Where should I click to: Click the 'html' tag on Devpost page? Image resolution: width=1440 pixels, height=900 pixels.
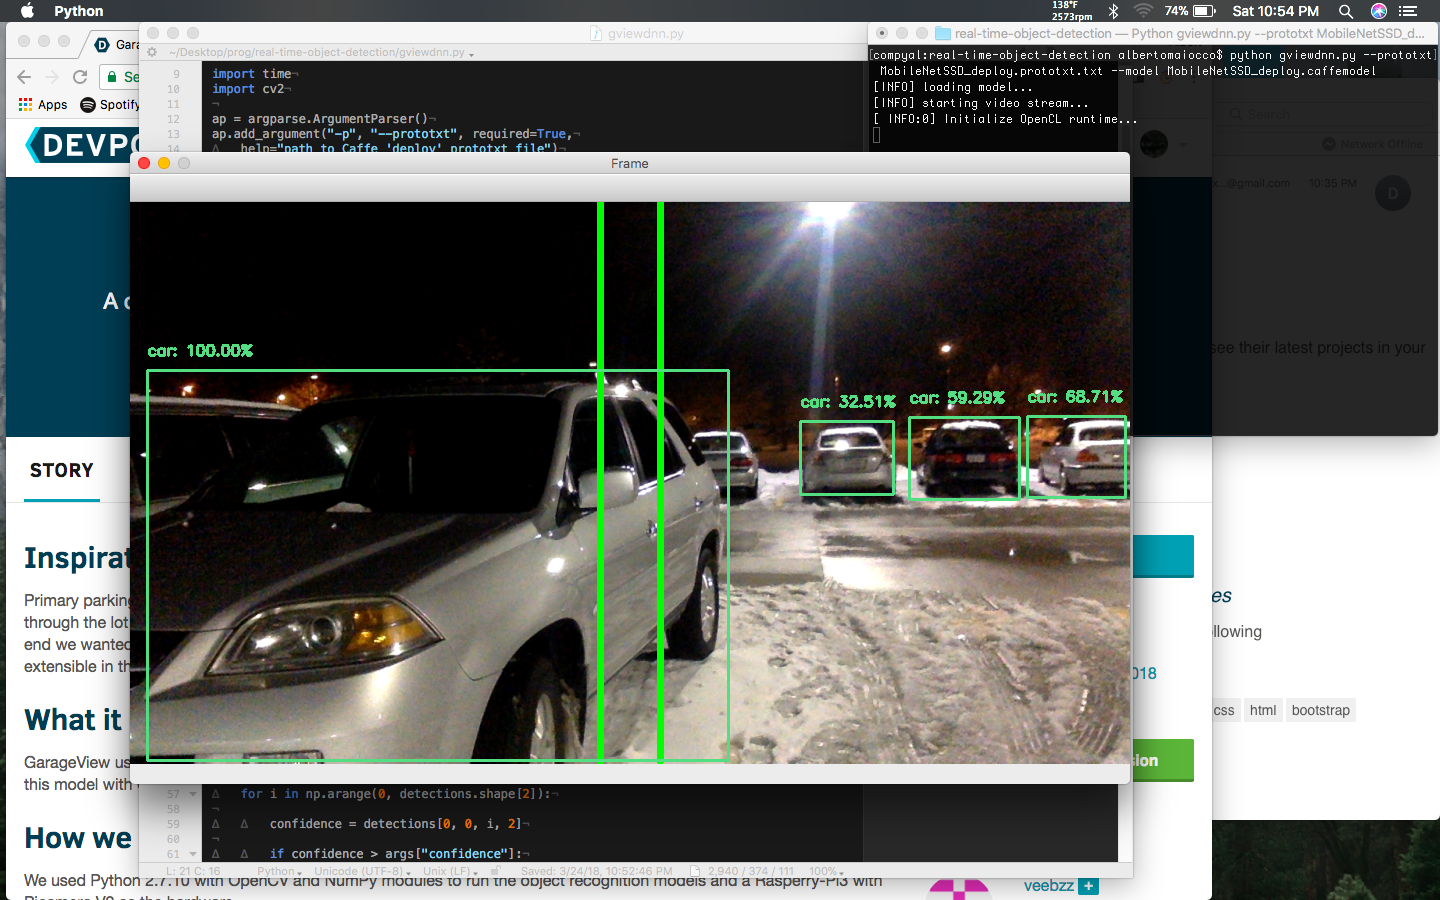pyautogui.click(x=1263, y=710)
